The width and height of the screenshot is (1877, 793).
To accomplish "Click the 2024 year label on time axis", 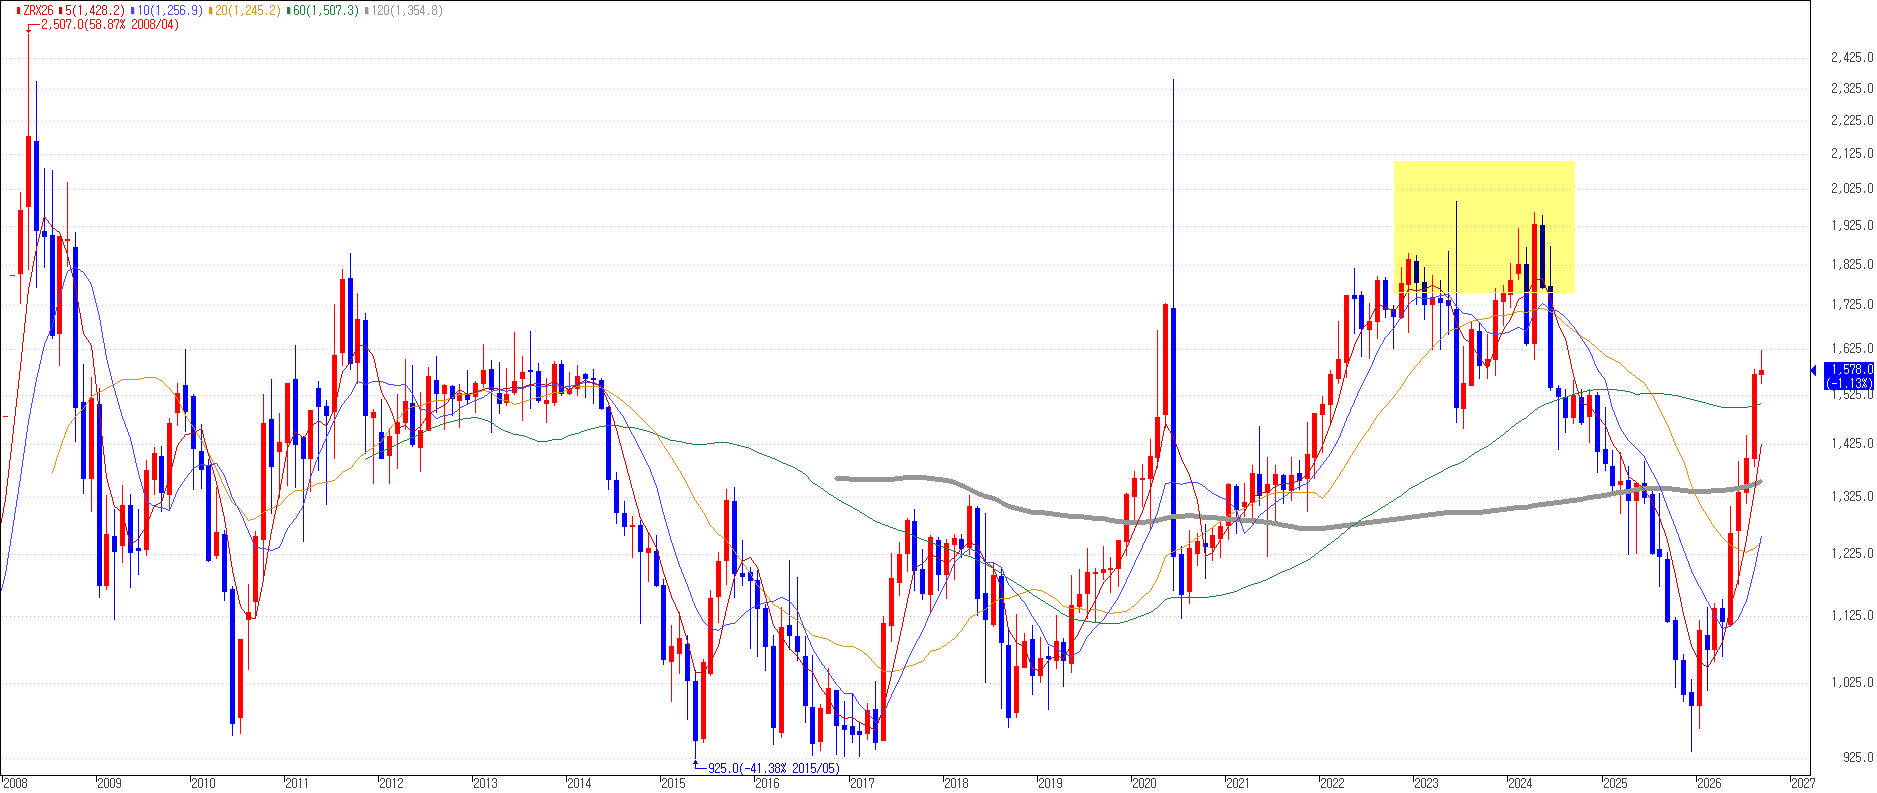I will [1520, 783].
